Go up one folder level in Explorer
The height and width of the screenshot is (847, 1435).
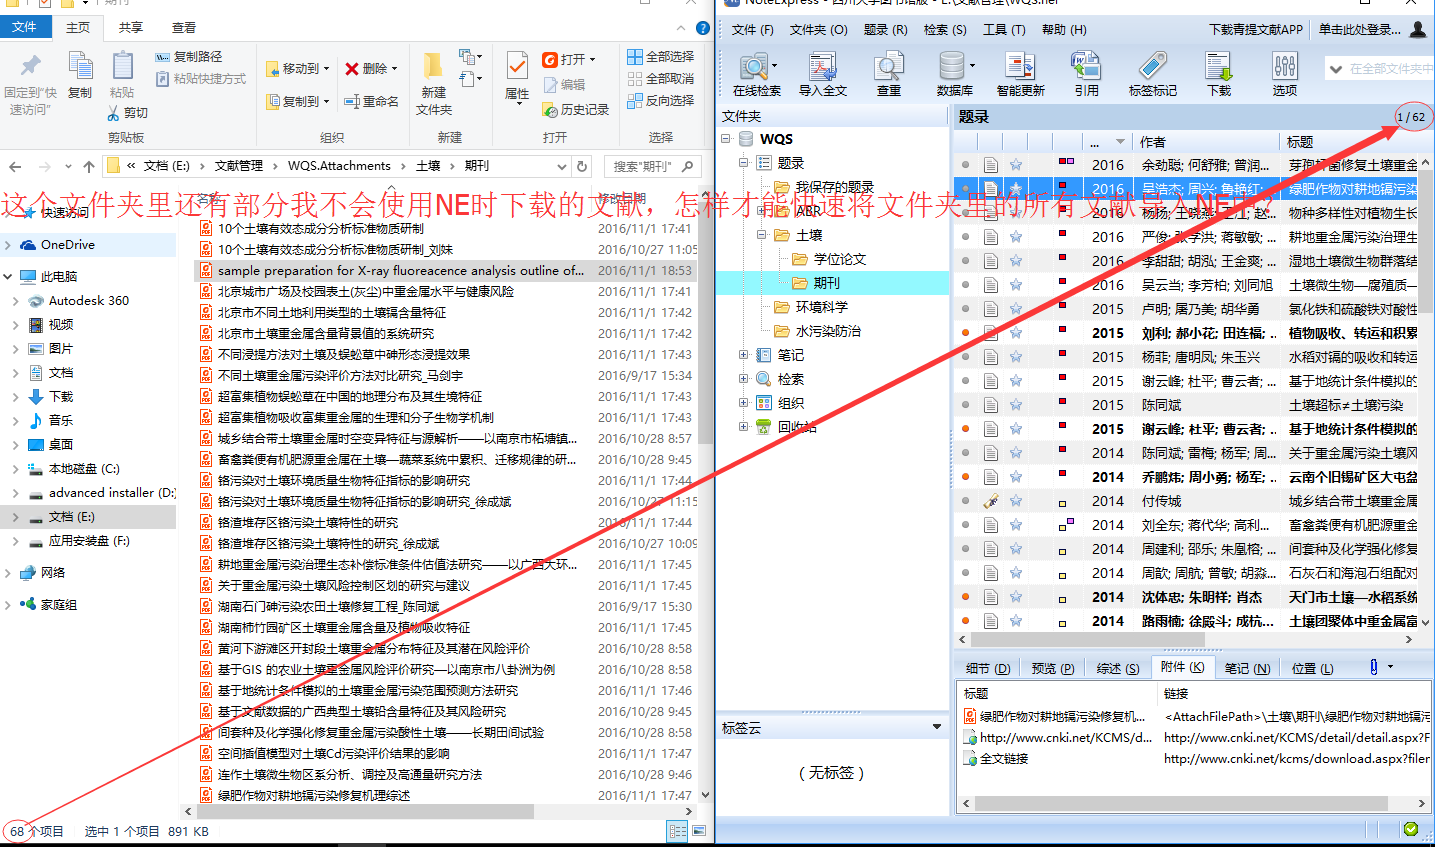(x=89, y=166)
